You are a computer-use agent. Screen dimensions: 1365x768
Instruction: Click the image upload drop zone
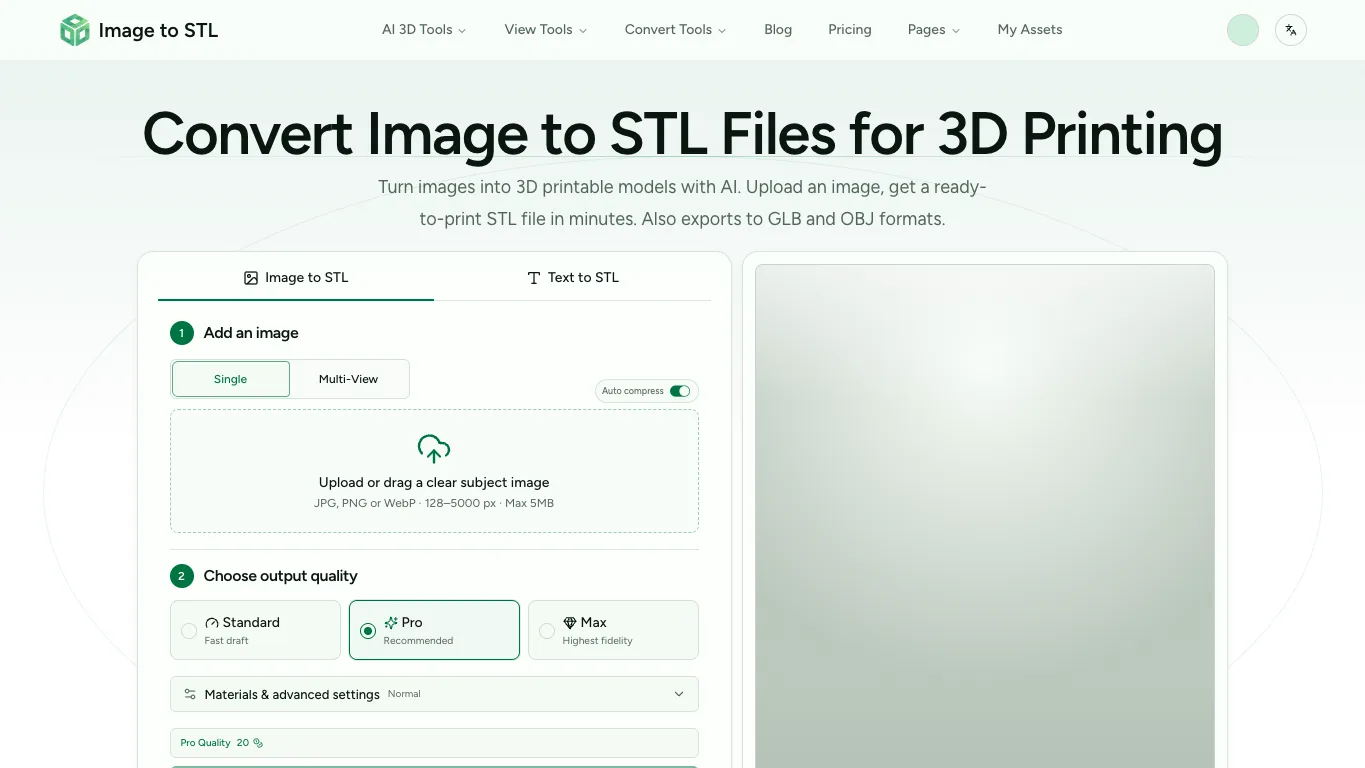(434, 471)
